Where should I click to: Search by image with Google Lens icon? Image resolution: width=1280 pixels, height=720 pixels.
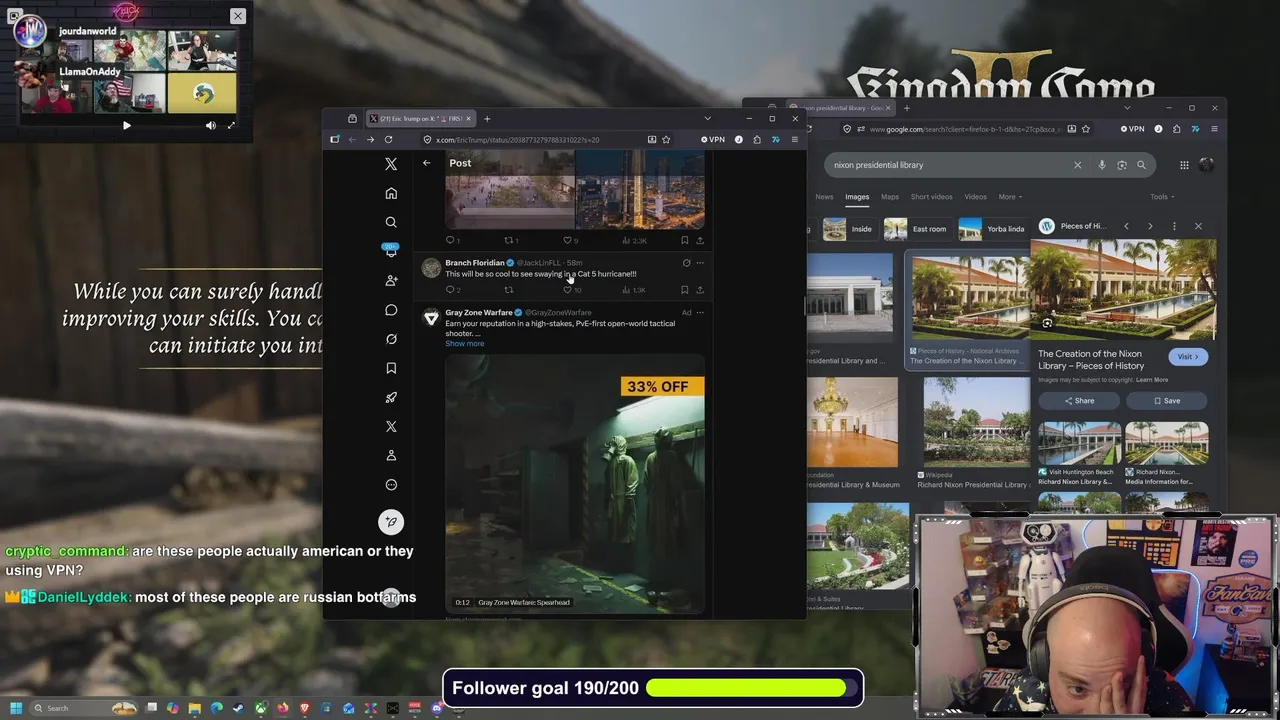1122,165
